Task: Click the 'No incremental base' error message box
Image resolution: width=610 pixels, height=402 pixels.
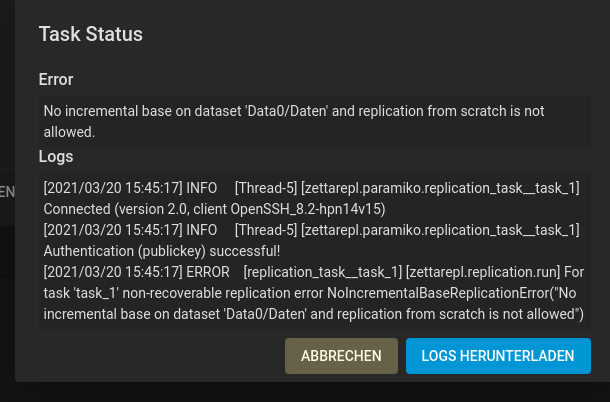Action: tap(315, 121)
